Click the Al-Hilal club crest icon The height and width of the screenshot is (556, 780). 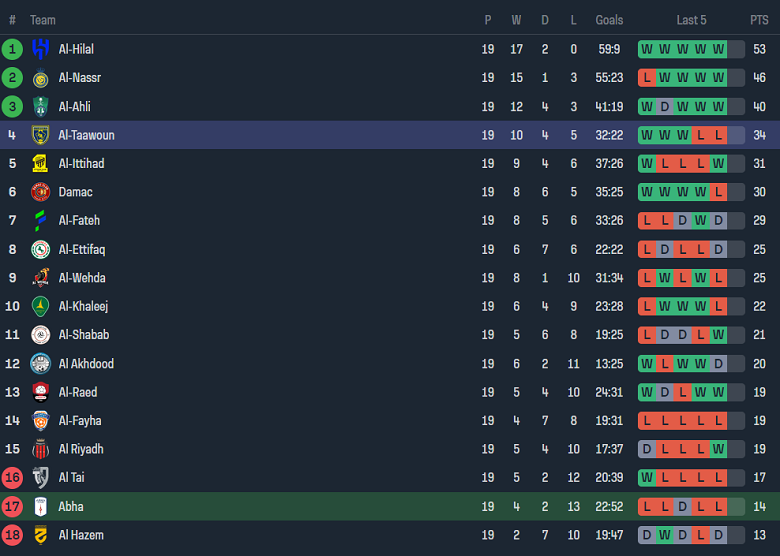point(40,49)
